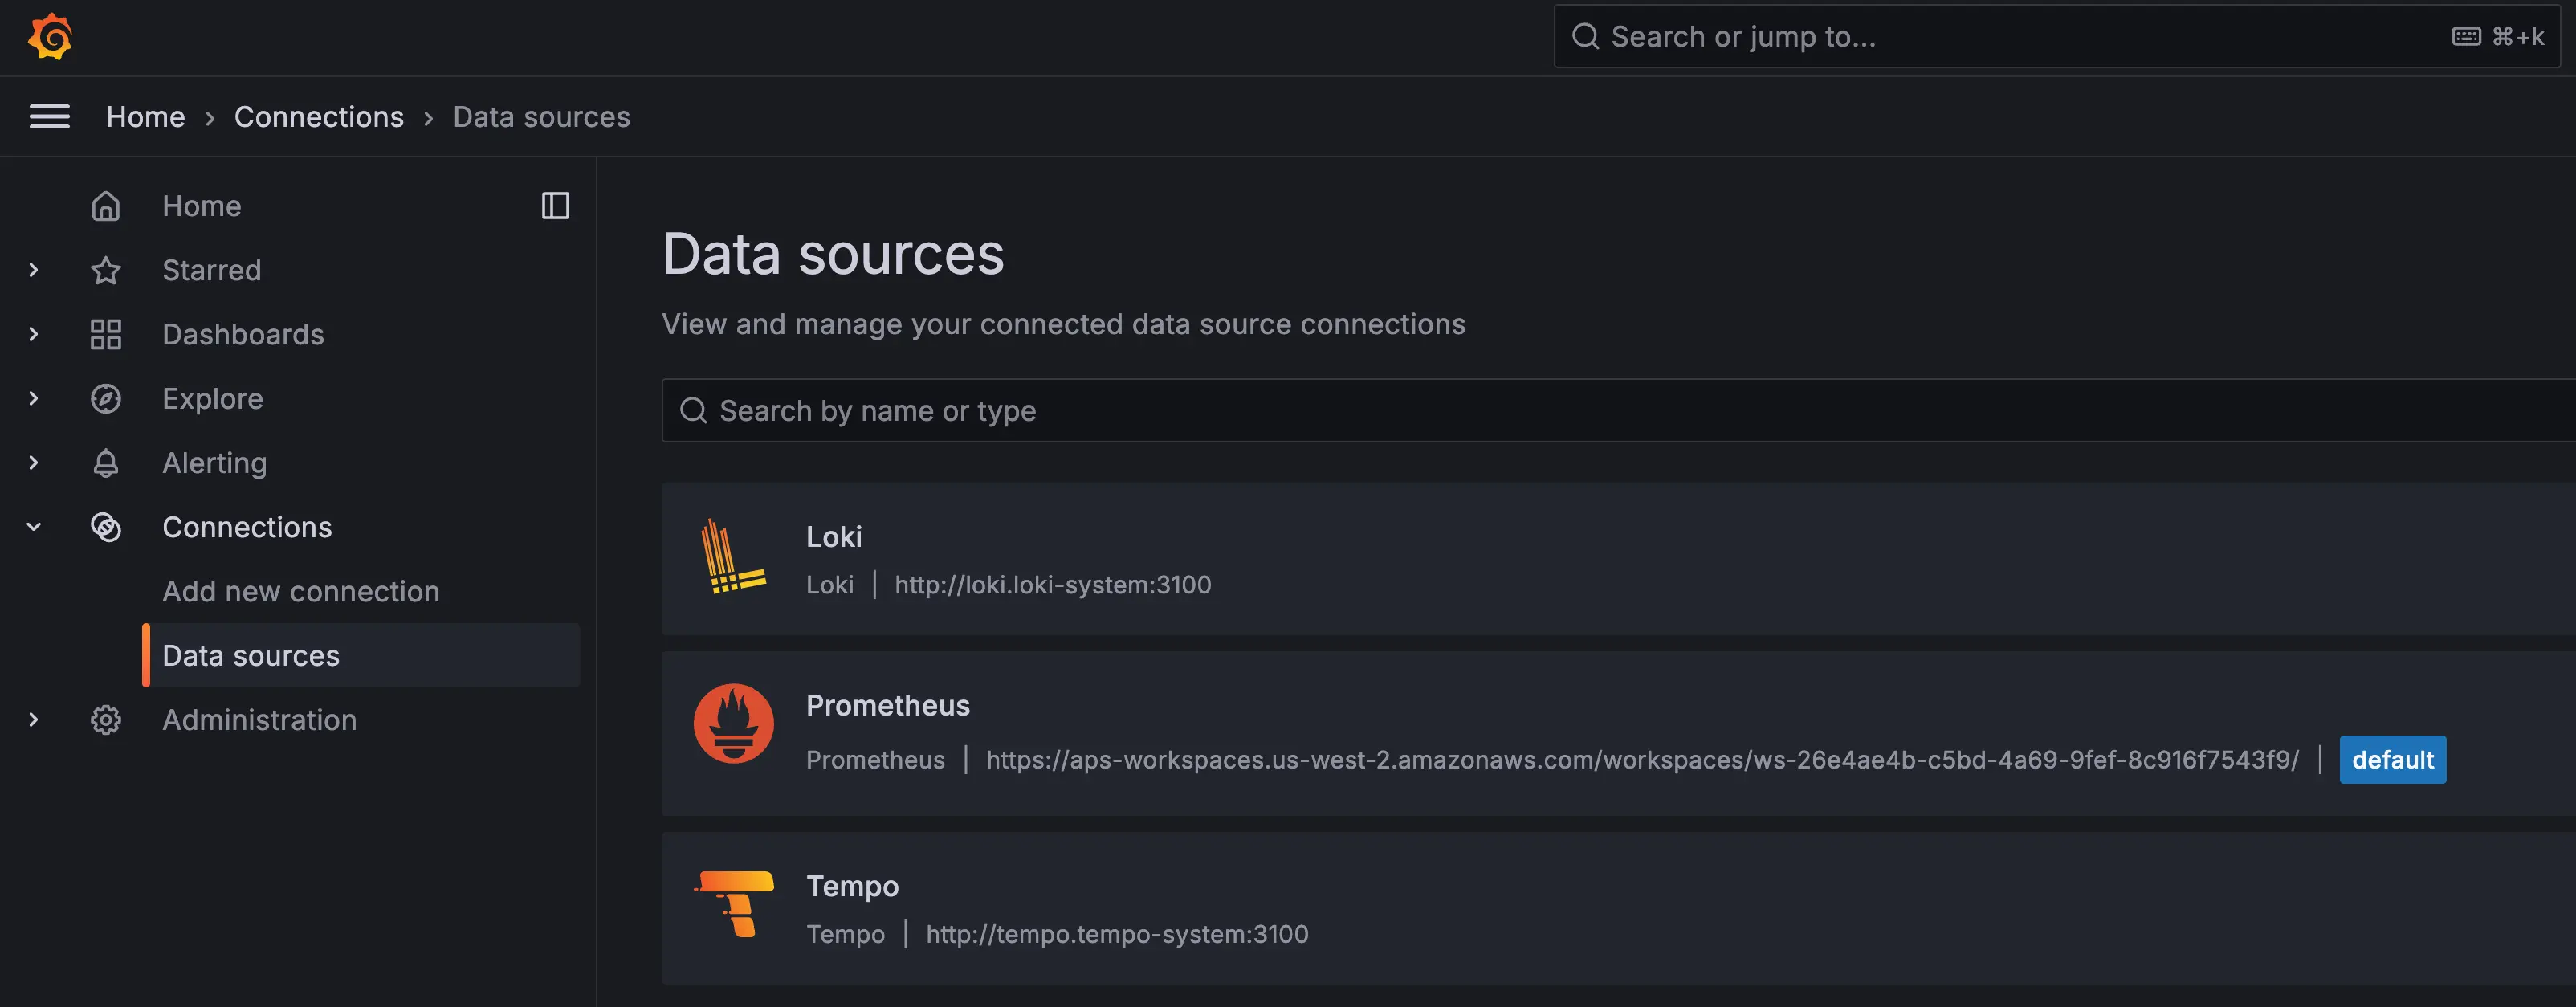Toggle the hamburger menu button

pyautogui.click(x=49, y=117)
